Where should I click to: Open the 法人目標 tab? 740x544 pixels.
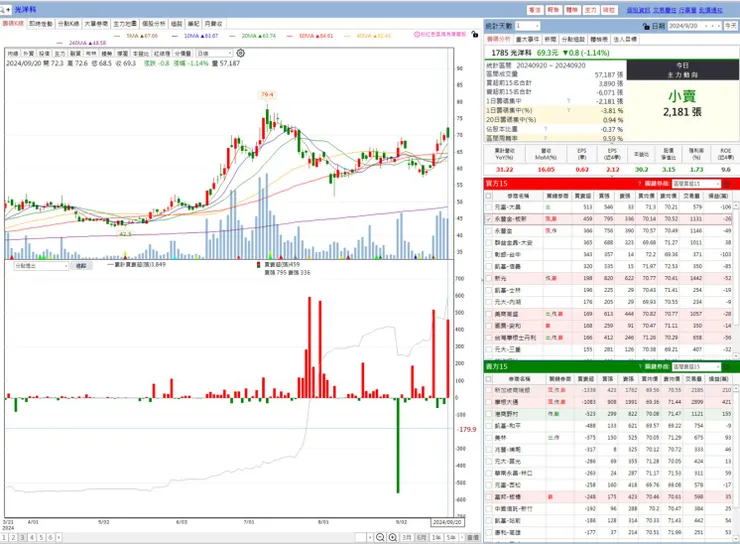point(625,39)
